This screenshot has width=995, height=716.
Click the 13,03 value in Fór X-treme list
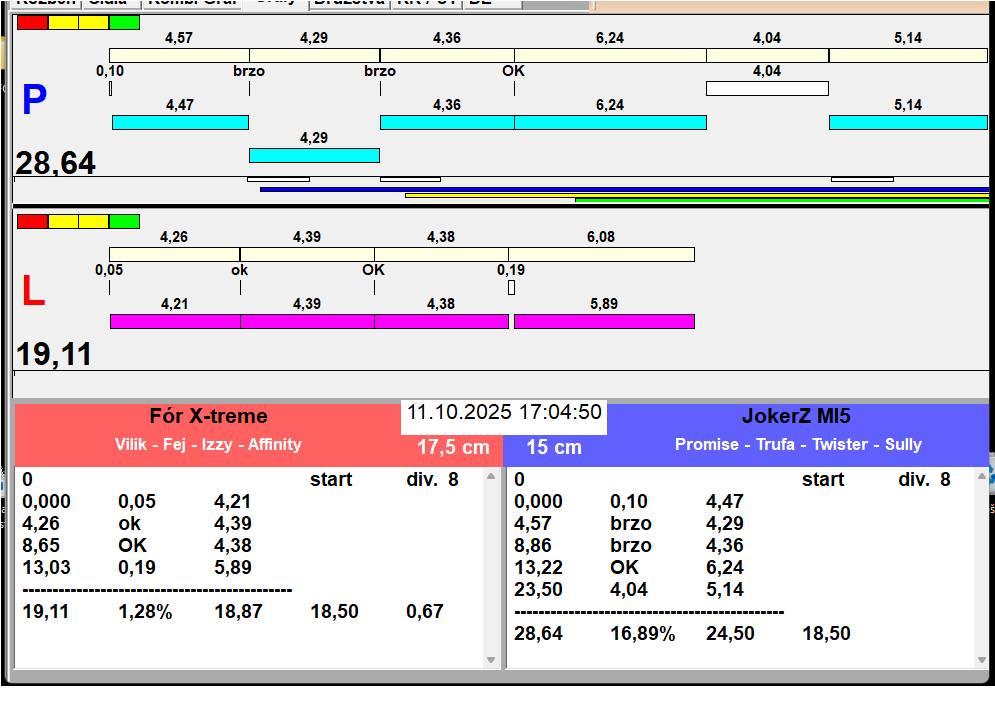(46, 567)
